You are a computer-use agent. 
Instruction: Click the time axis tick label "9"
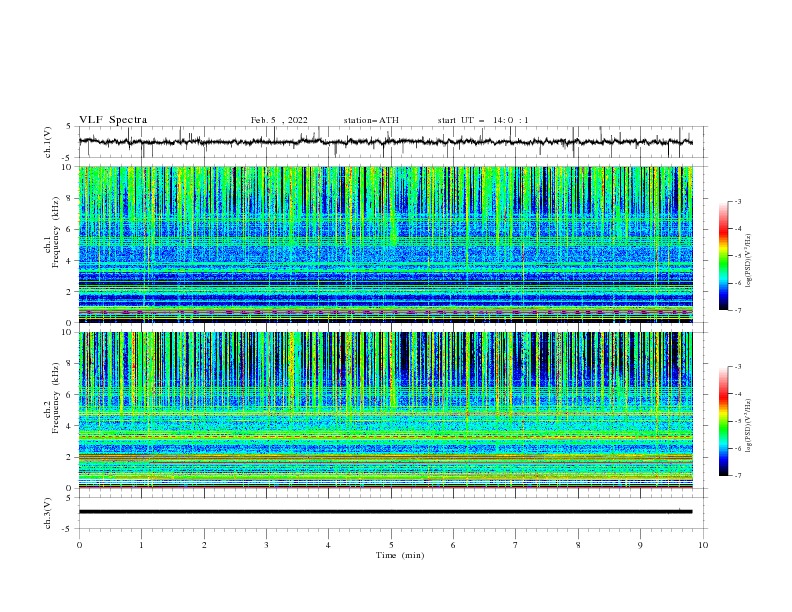coord(640,545)
